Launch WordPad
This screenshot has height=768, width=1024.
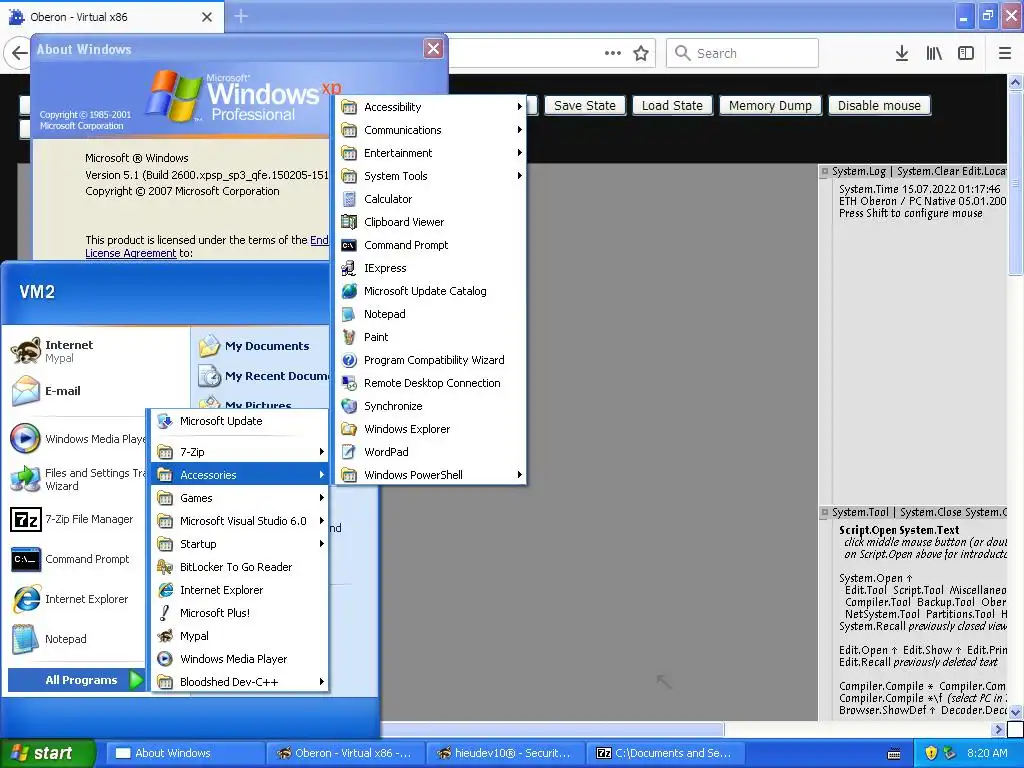point(430,452)
